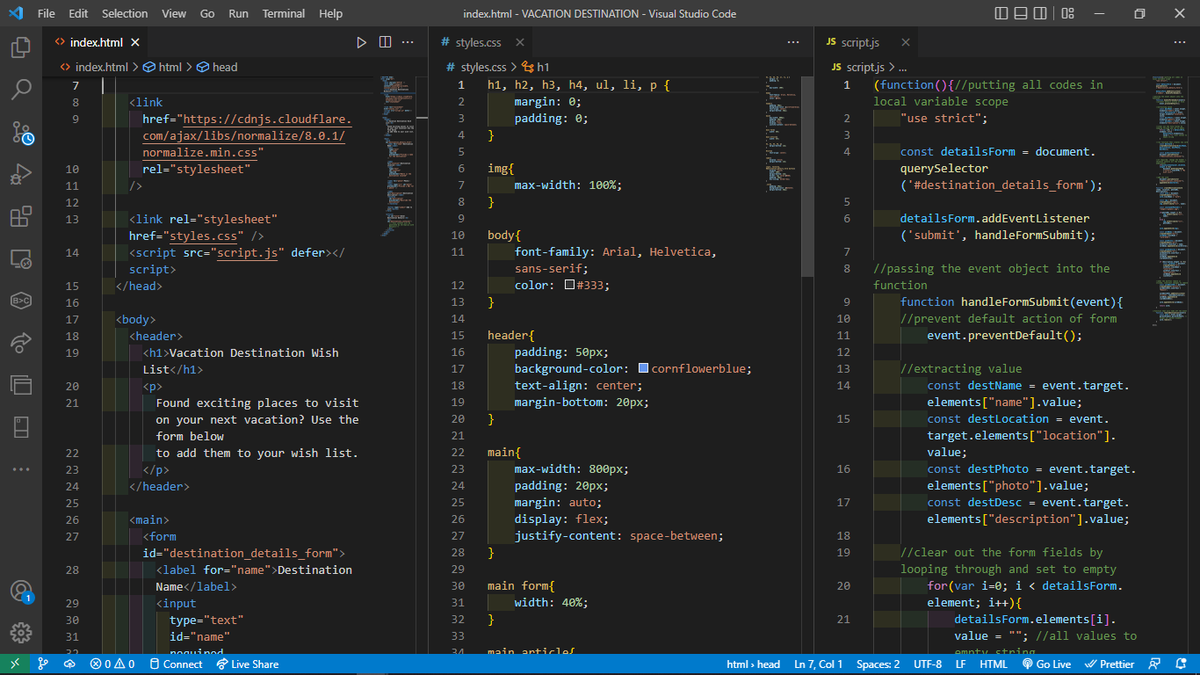Switch to the script.js tab
Image resolution: width=1200 pixels, height=675 pixels.
click(x=868, y=42)
